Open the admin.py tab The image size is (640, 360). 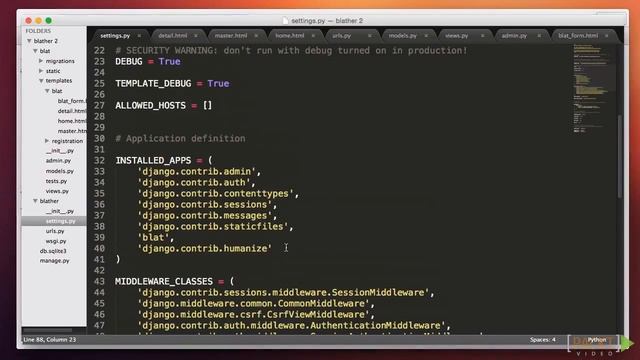pyautogui.click(x=514, y=36)
